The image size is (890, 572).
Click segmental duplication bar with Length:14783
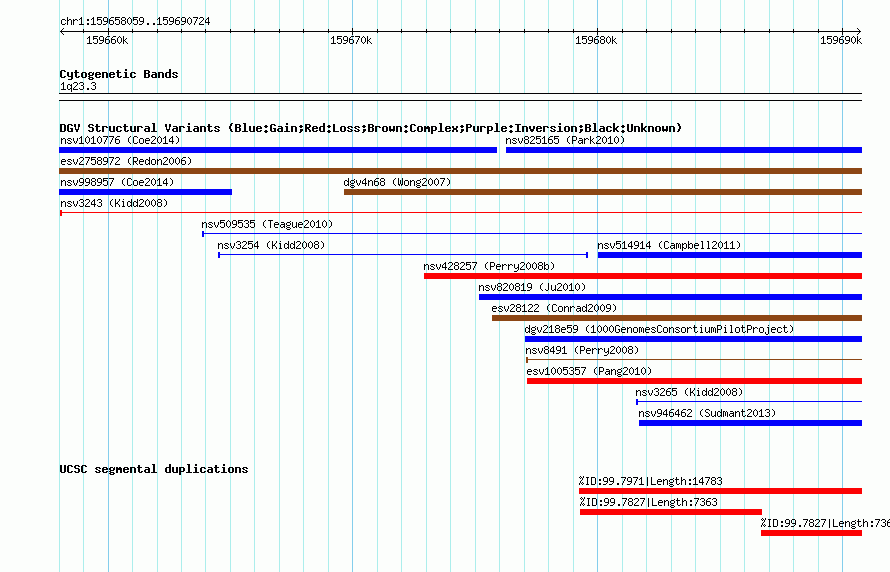click(x=720, y=491)
